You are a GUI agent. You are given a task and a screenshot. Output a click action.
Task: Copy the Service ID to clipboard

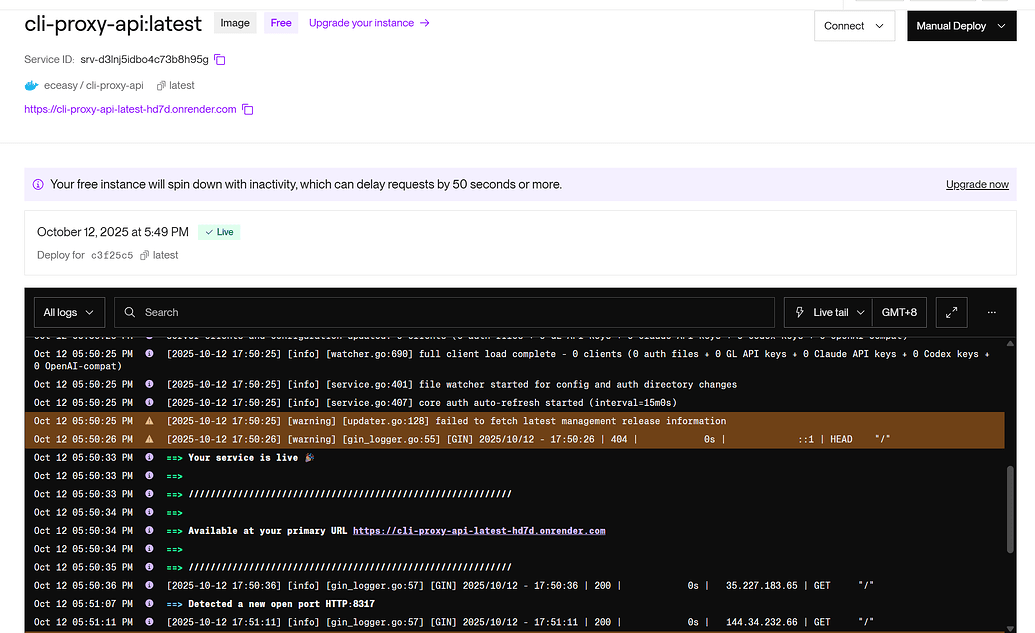click(220, 59)
